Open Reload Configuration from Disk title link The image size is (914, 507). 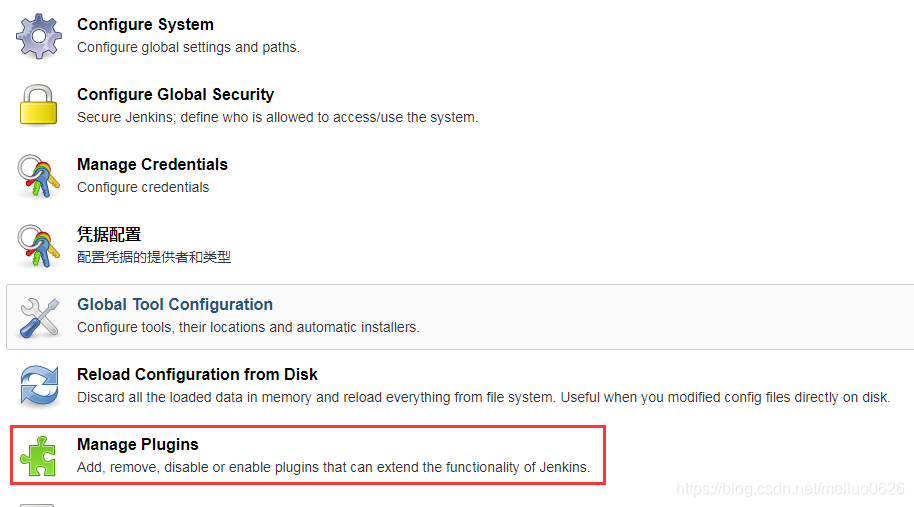(x=197, y=374)
